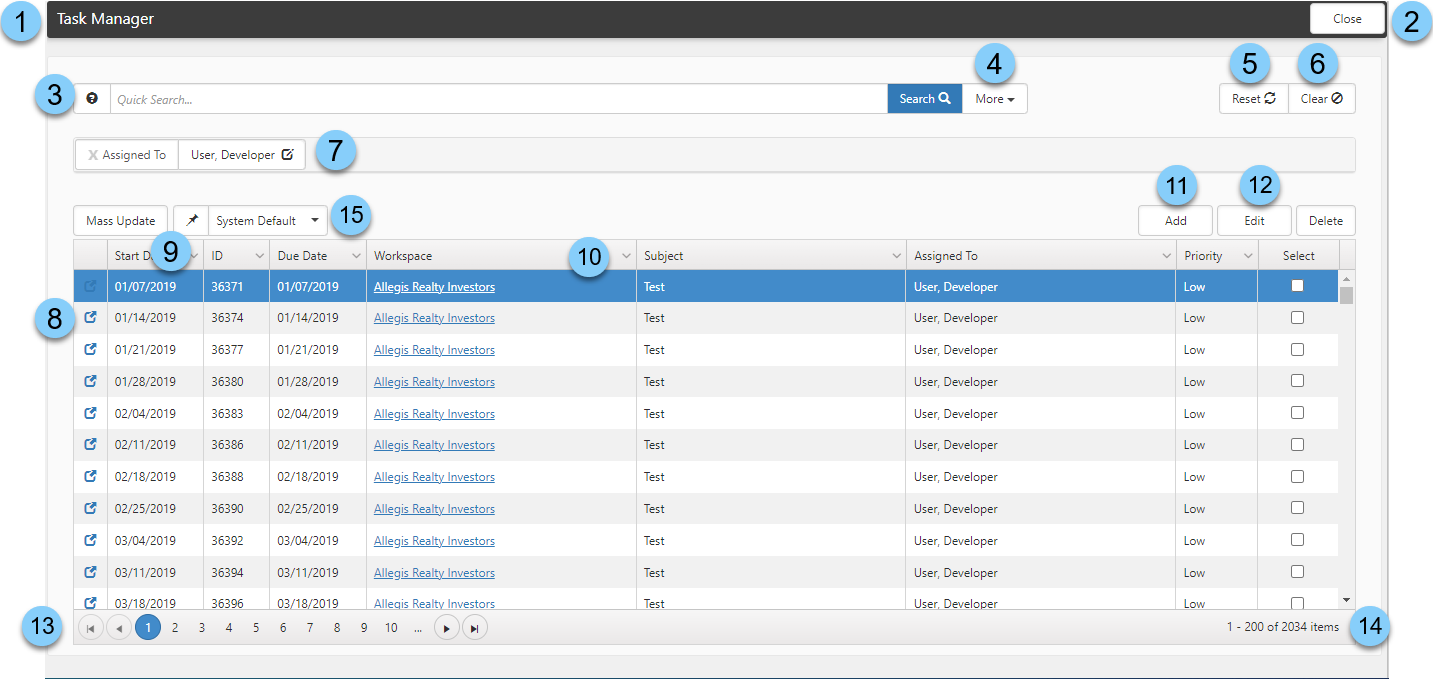Click the table's vertical scrollbar down arrow

tap(1346, 600)
